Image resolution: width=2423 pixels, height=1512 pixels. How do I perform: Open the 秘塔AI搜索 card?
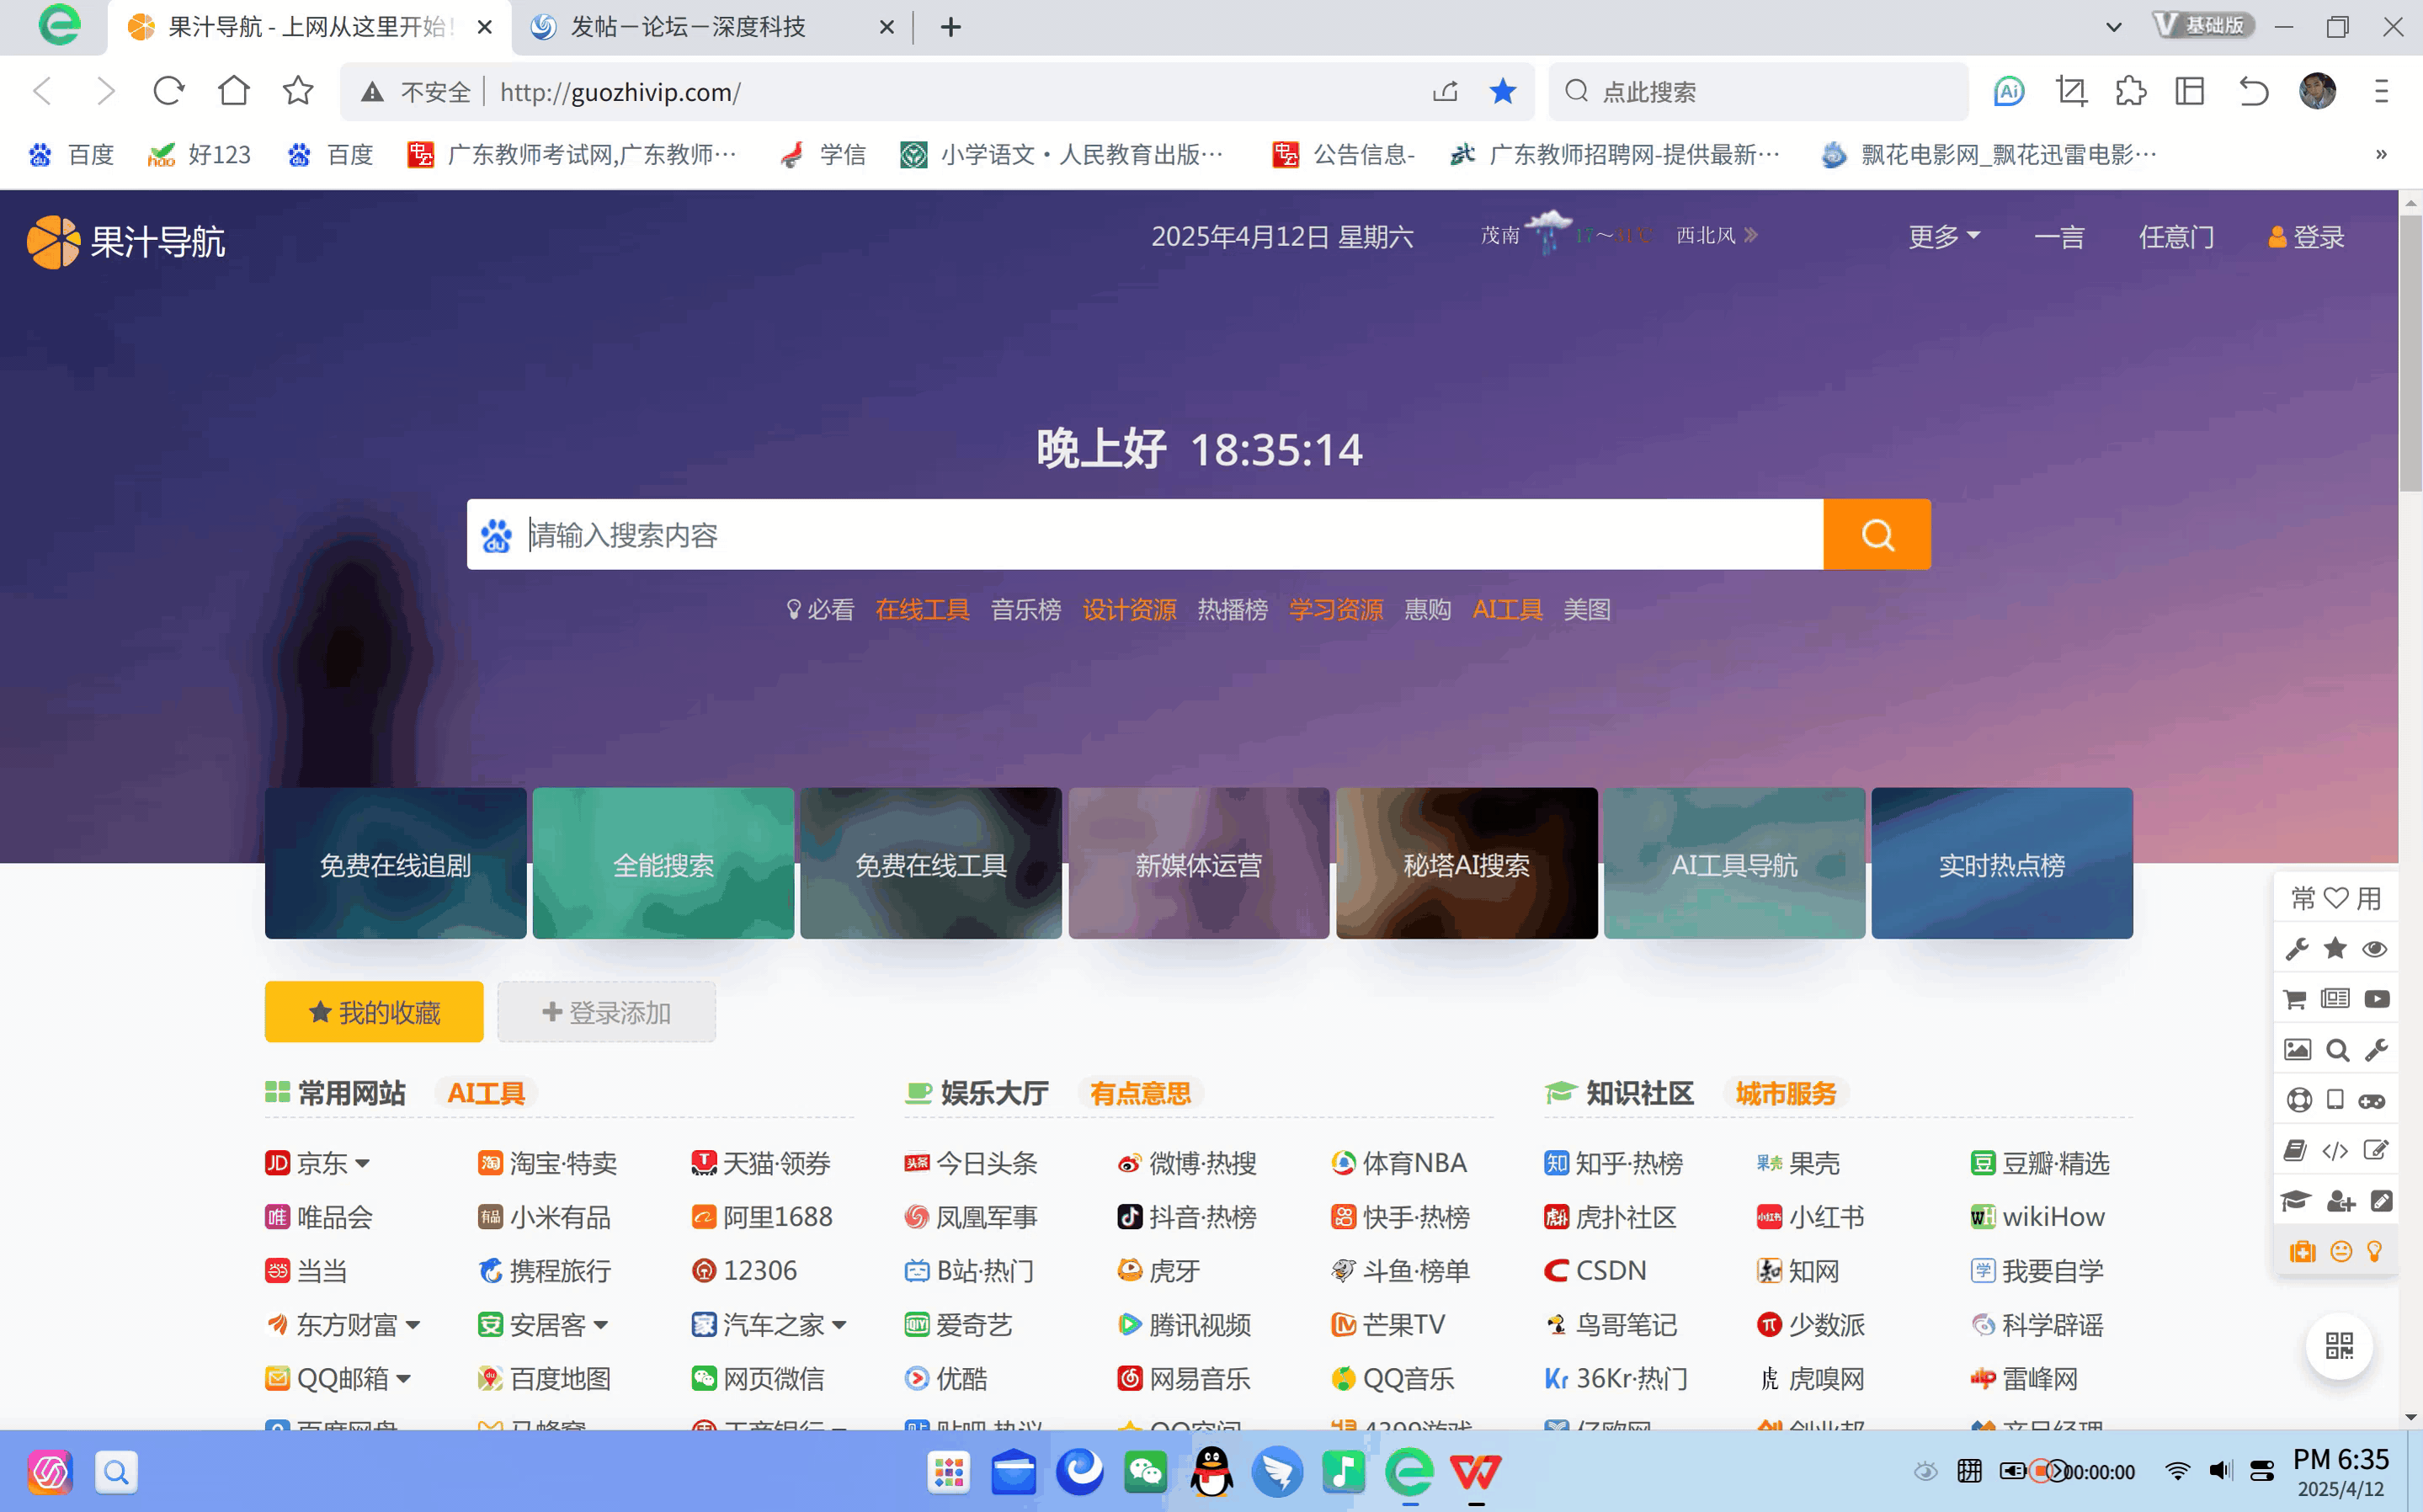[x=1466, y=863]
